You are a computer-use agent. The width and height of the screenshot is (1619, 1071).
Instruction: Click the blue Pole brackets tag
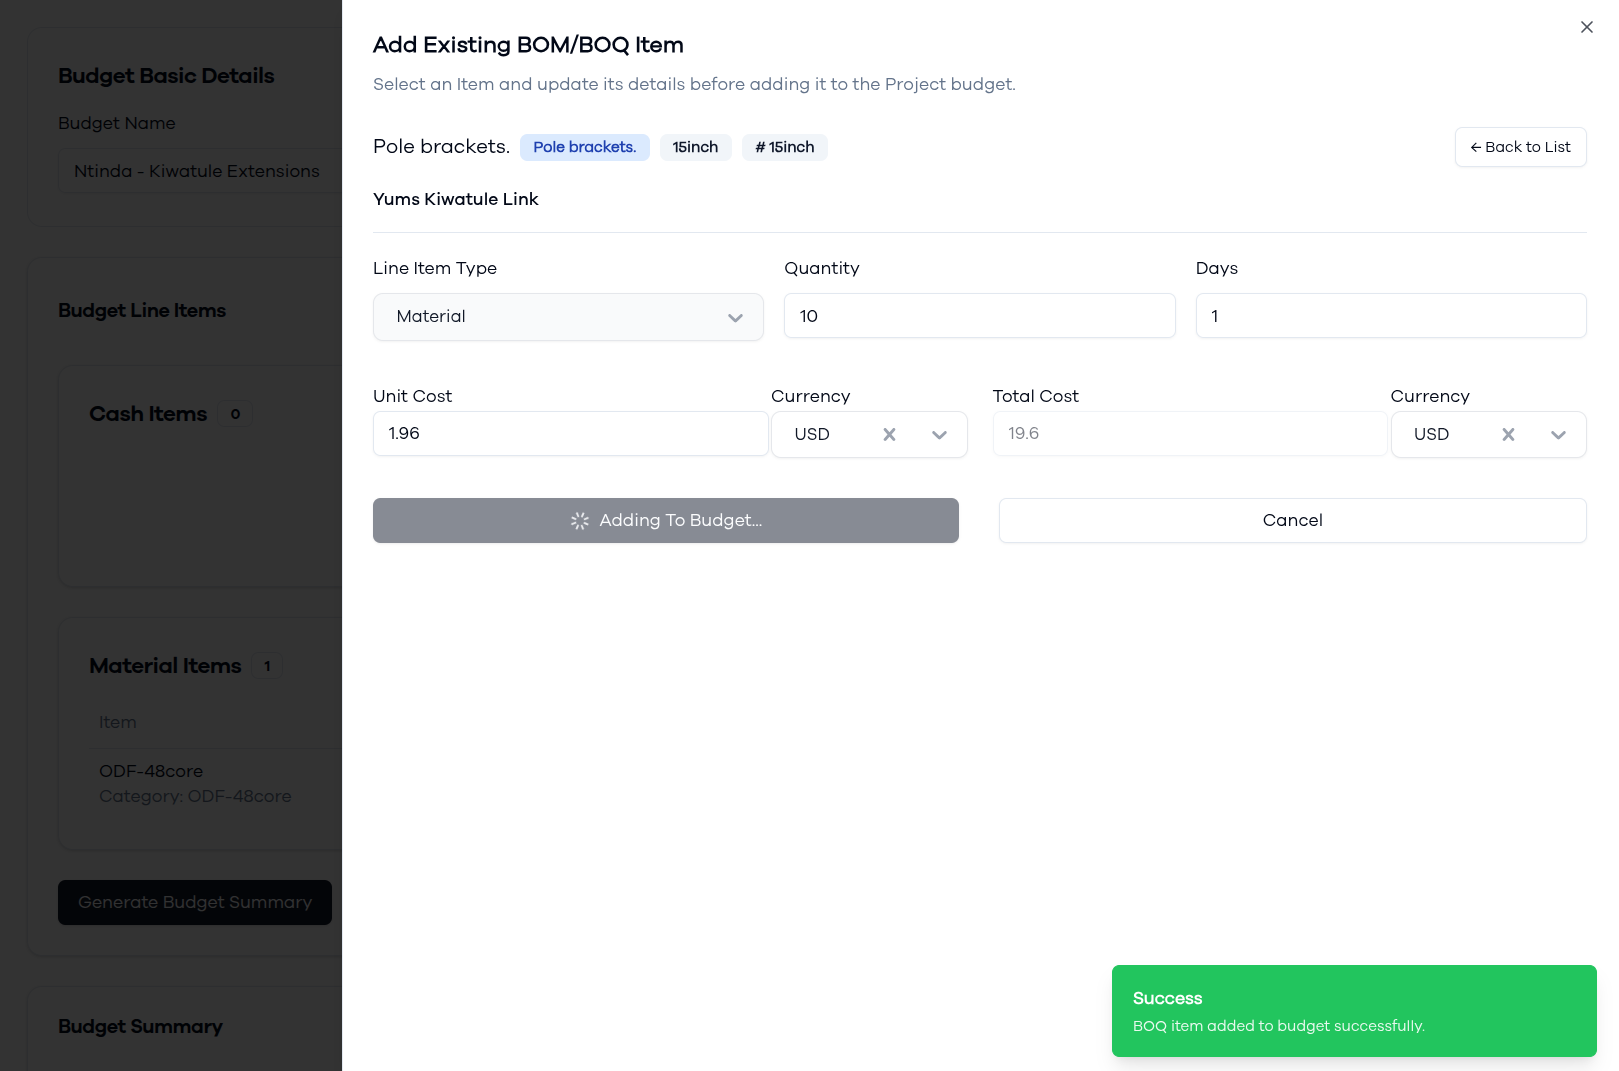584,147
